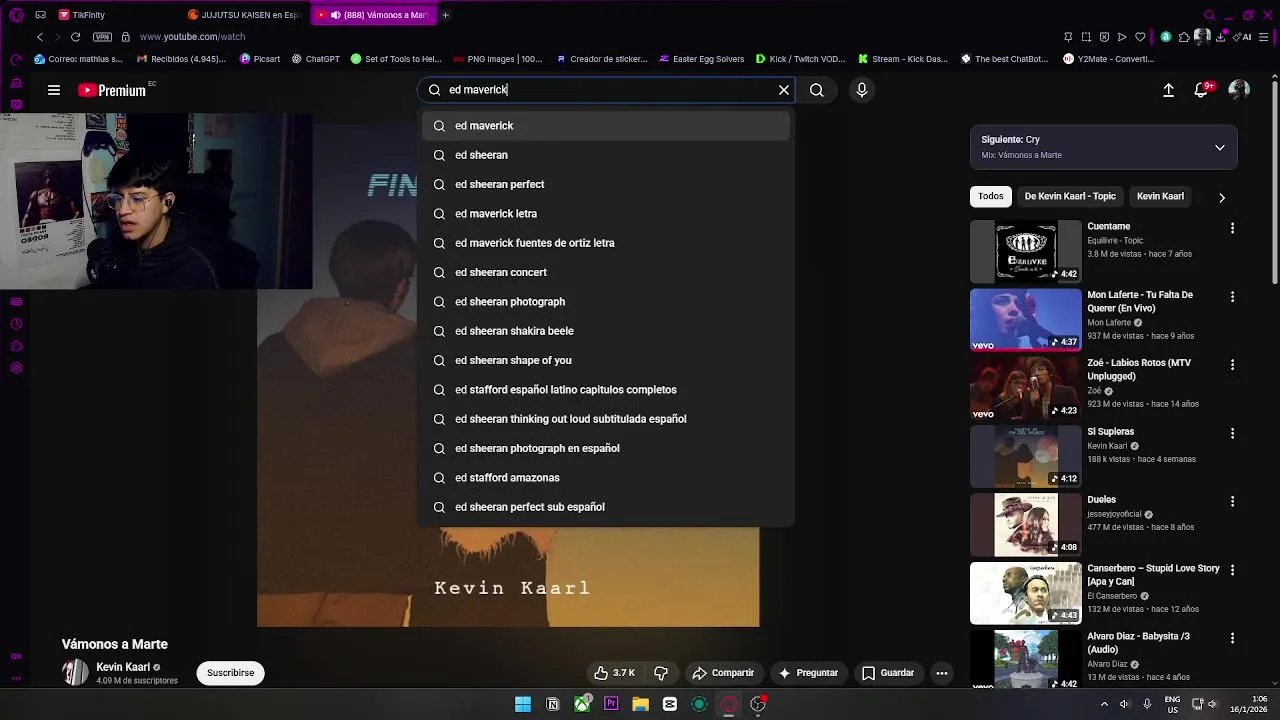Select suggestion "ed sheeran perfect"
This screenshot has height=720, width=1280.
click(606, 184)
